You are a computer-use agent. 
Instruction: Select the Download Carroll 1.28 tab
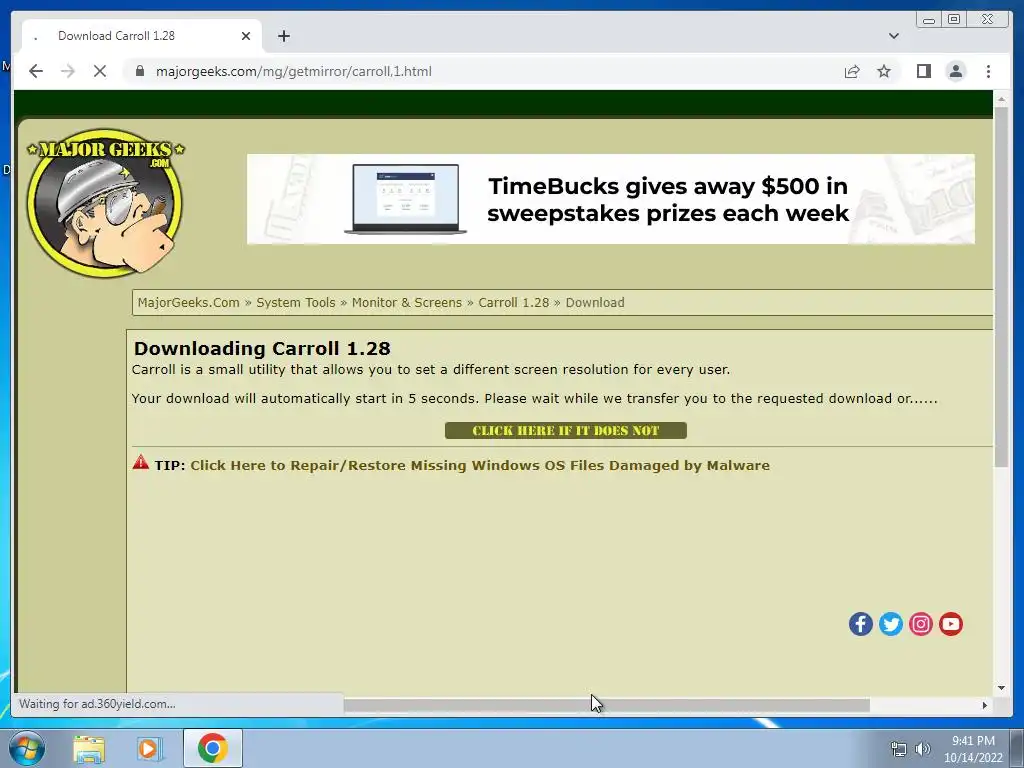[x=142, y=36]
